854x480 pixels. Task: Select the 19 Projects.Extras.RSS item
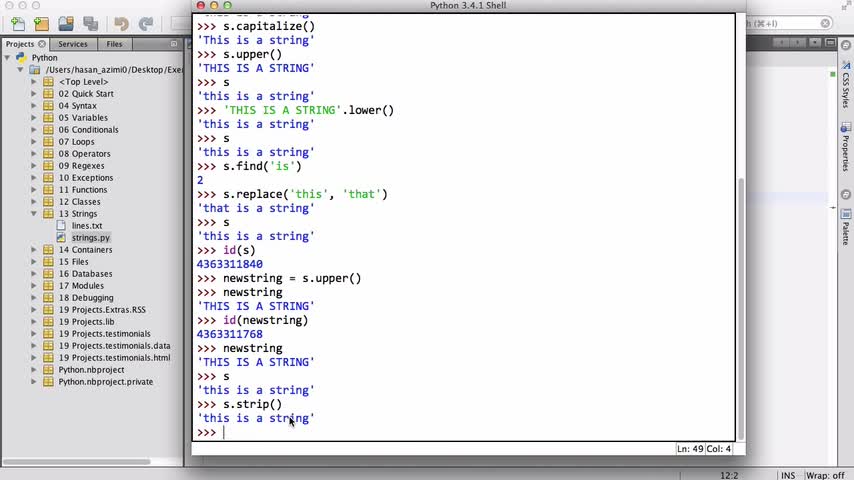tap(102, 309)
